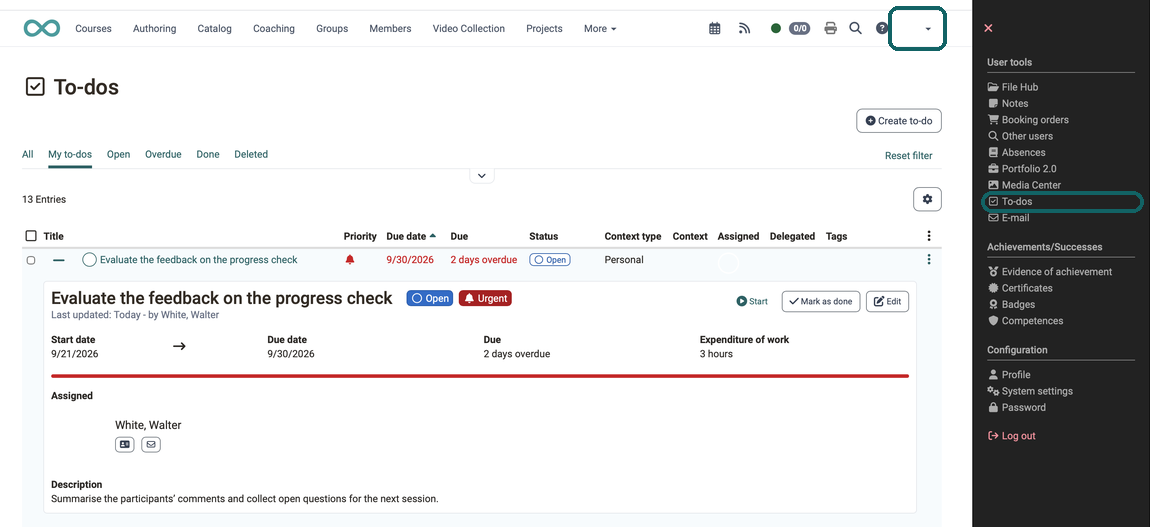Close the user tools side panel
The width and height of the screenshot is (1150, 527).
click(x=988, y=28)
